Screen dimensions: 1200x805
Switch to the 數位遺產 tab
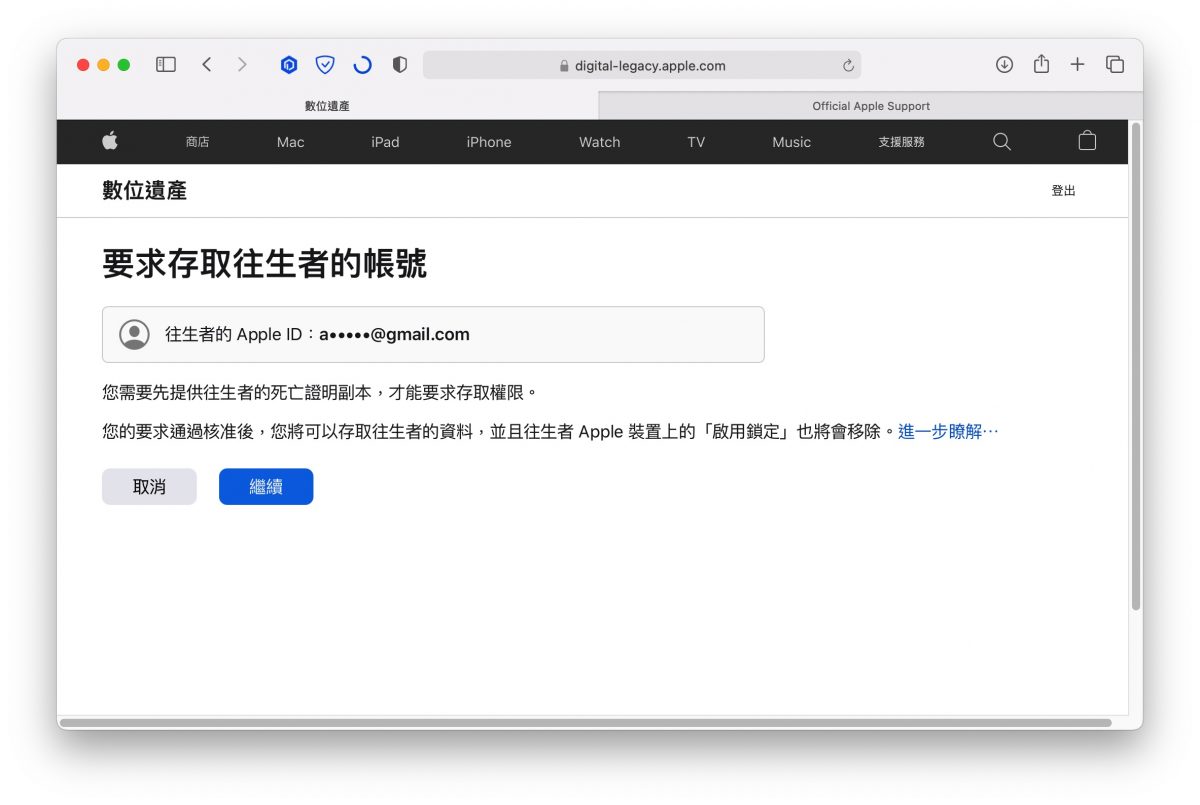328,106
